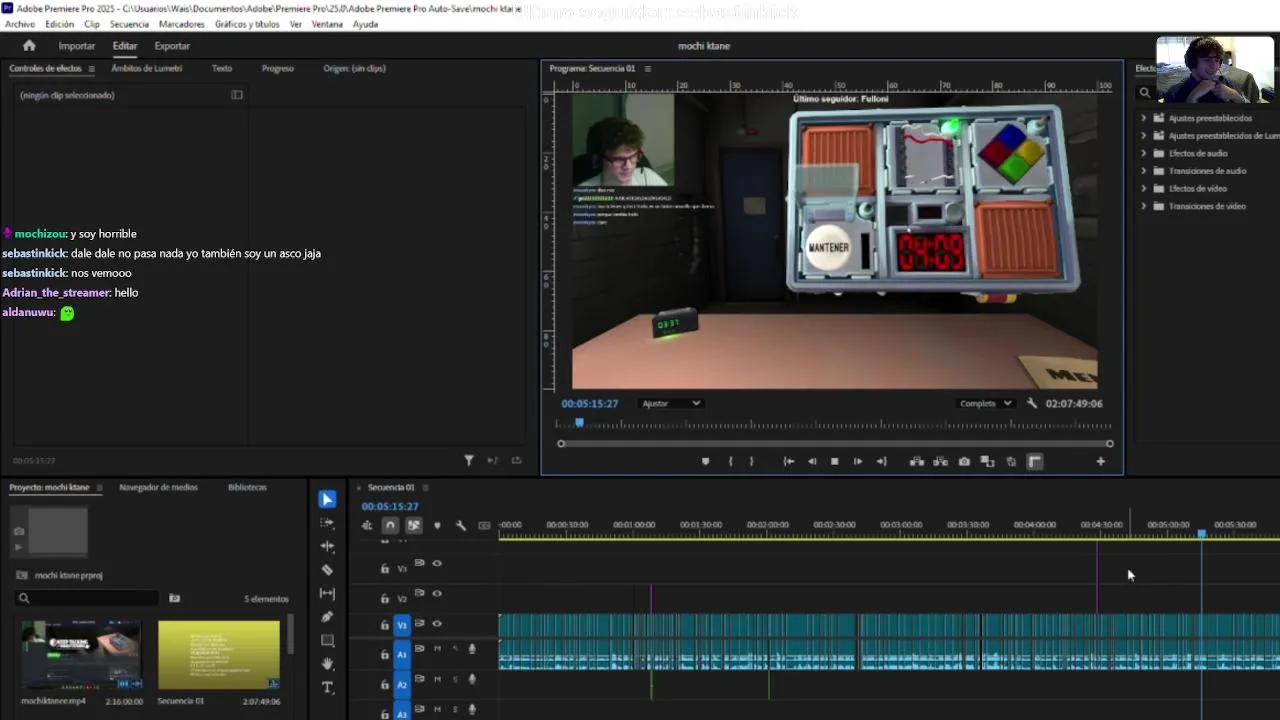Screen dimensions: 1280x720
Task: Switch to Navegador de medios tab
Action: [x=159, y=487]
